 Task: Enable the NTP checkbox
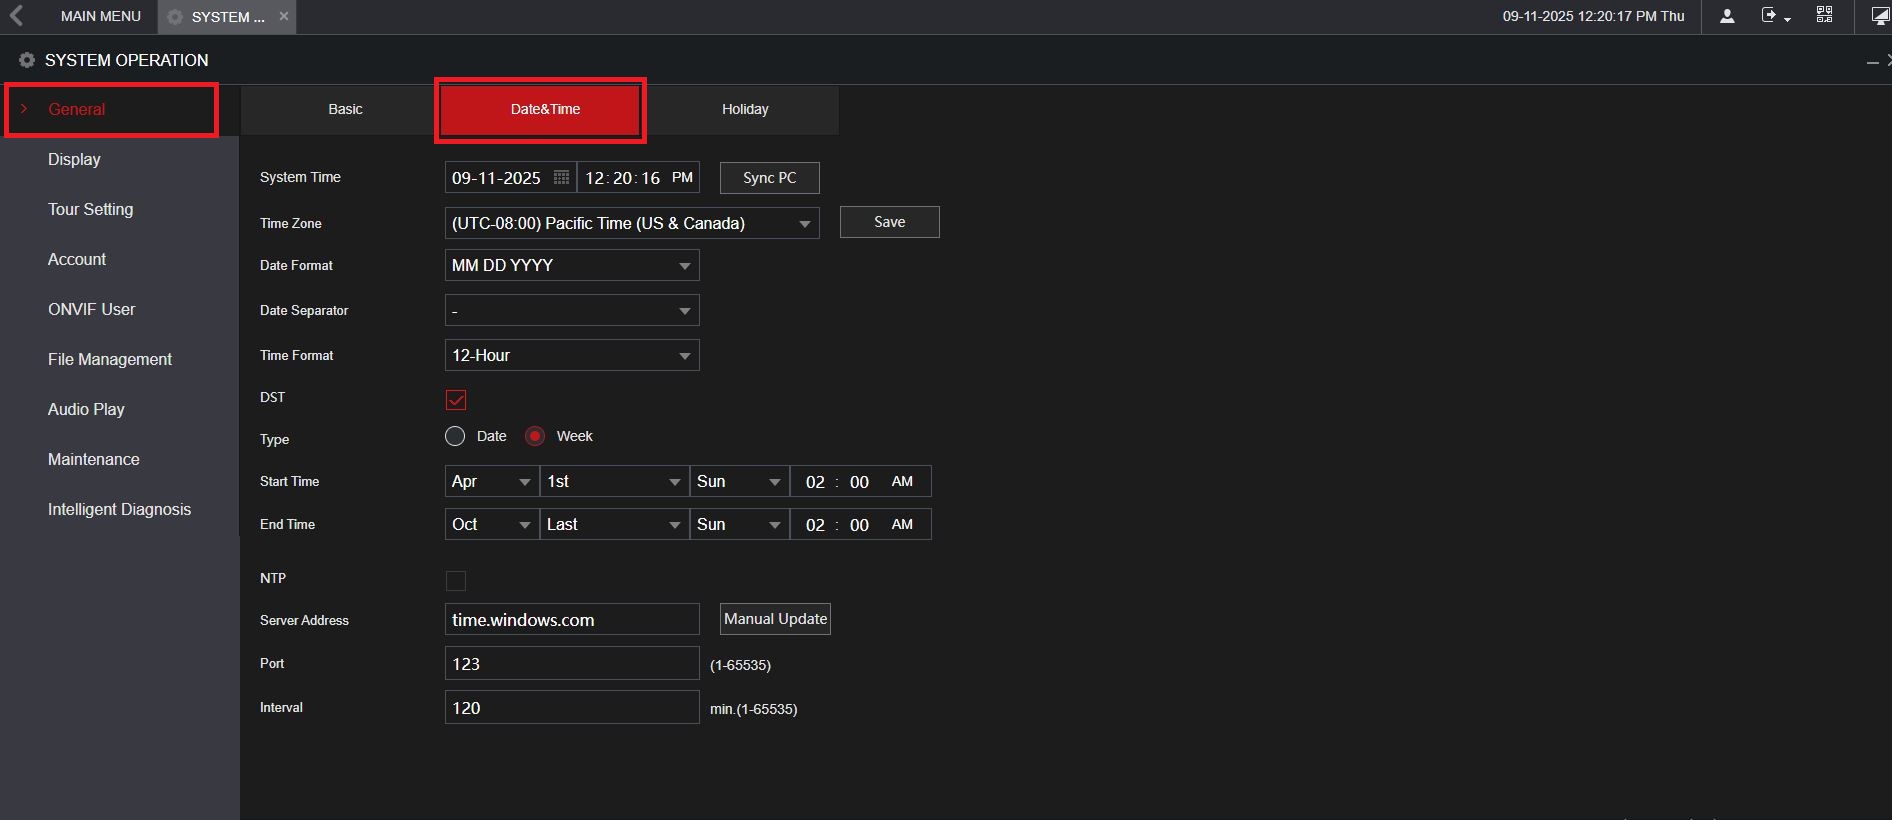(456, 581)
